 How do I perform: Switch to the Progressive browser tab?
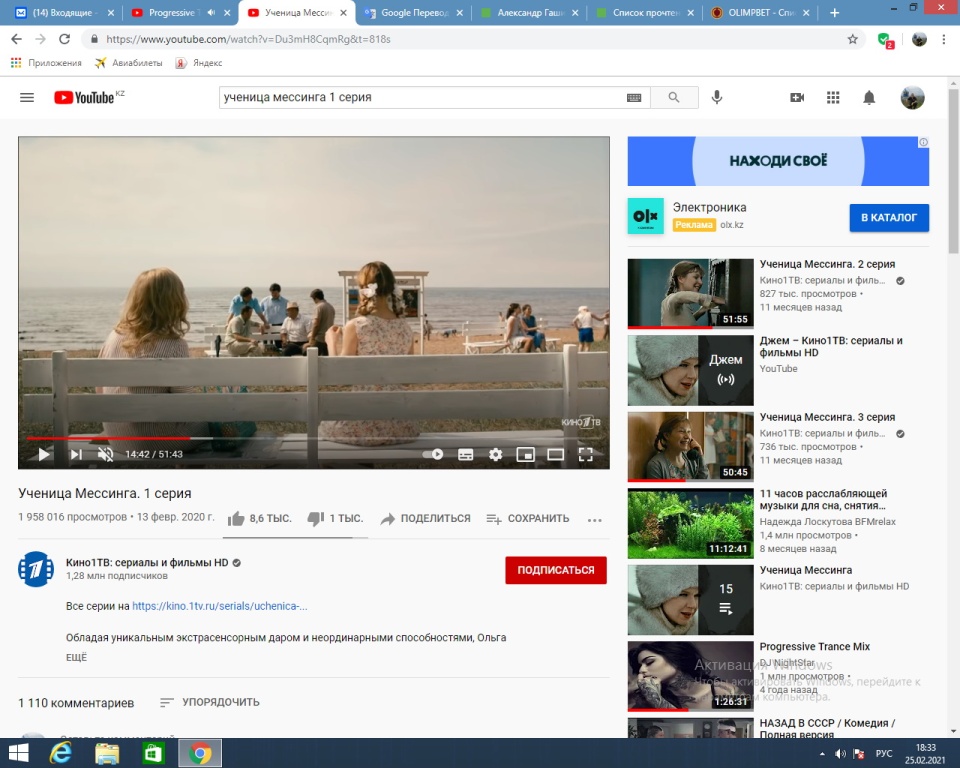click(x=172, y=12)
